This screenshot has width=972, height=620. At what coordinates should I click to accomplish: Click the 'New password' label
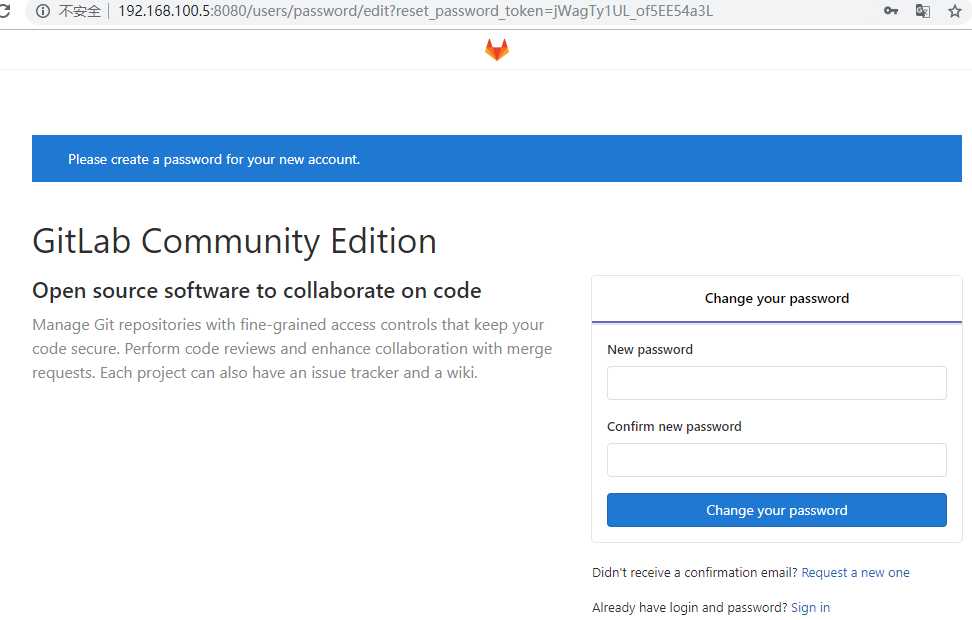(x=650, y=349)
